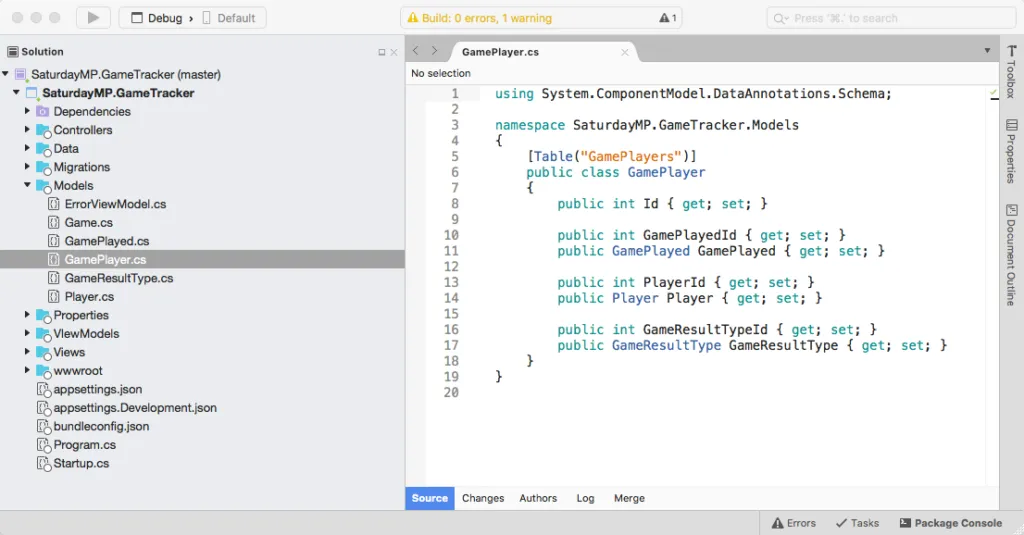Open the Package Console pad
This screenshot has width=1024, height=535.
(x=951, y=523)
